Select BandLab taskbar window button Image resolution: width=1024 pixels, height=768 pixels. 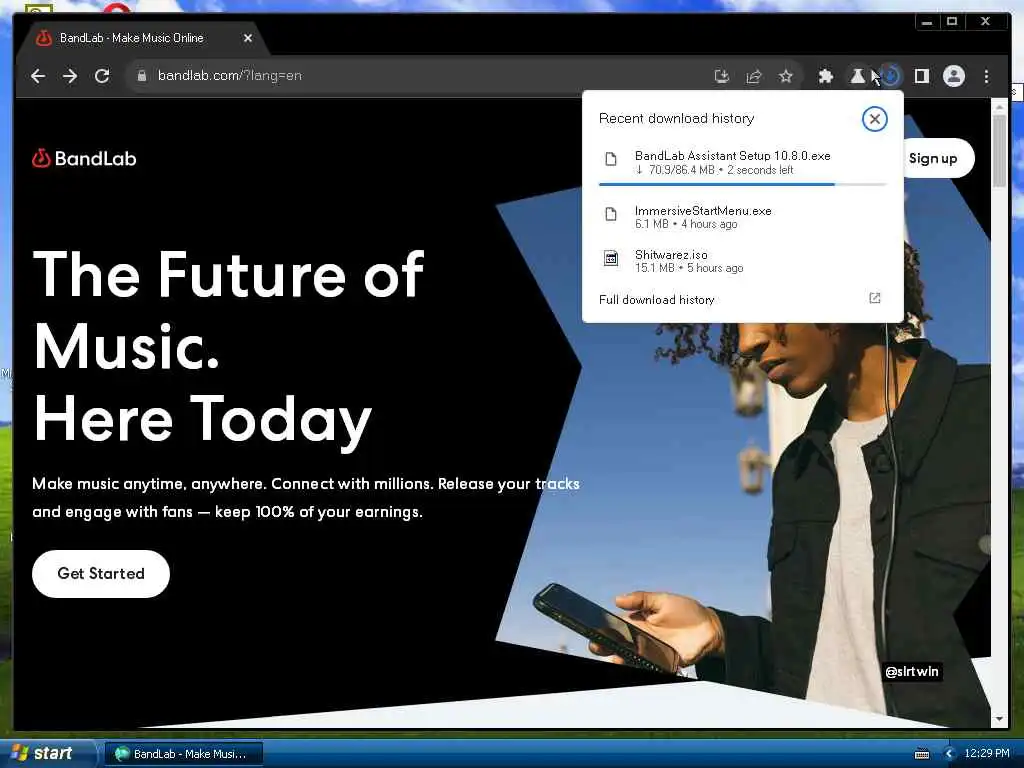(184, 754)
